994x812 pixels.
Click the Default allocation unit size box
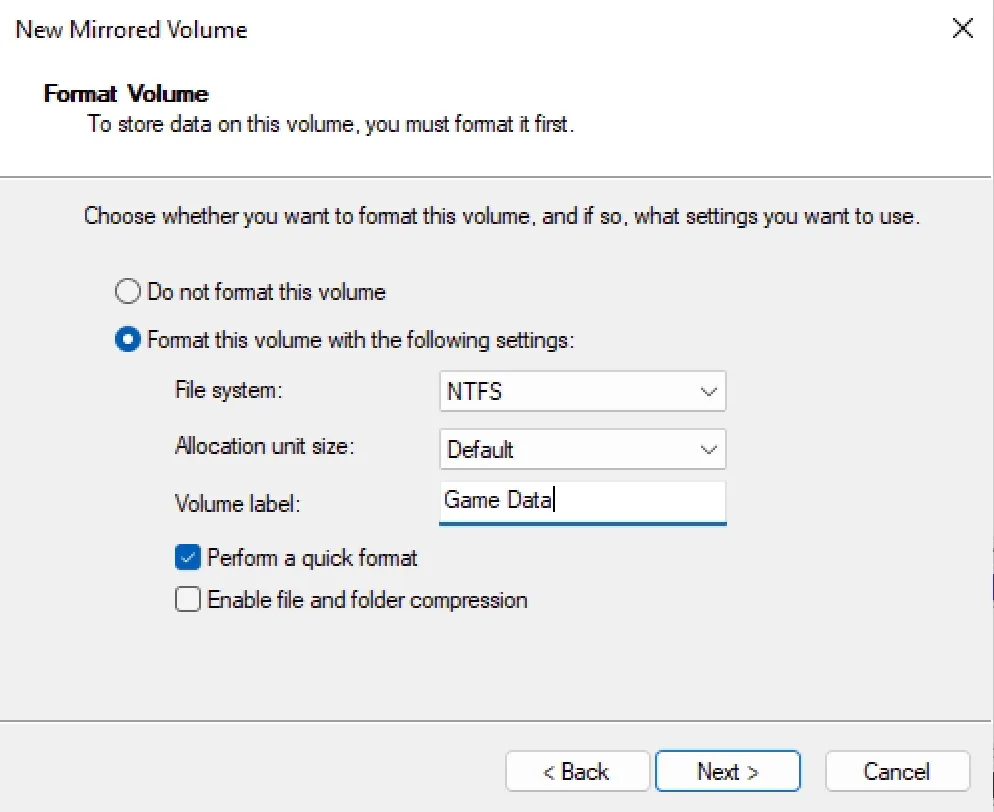point(583,449)
